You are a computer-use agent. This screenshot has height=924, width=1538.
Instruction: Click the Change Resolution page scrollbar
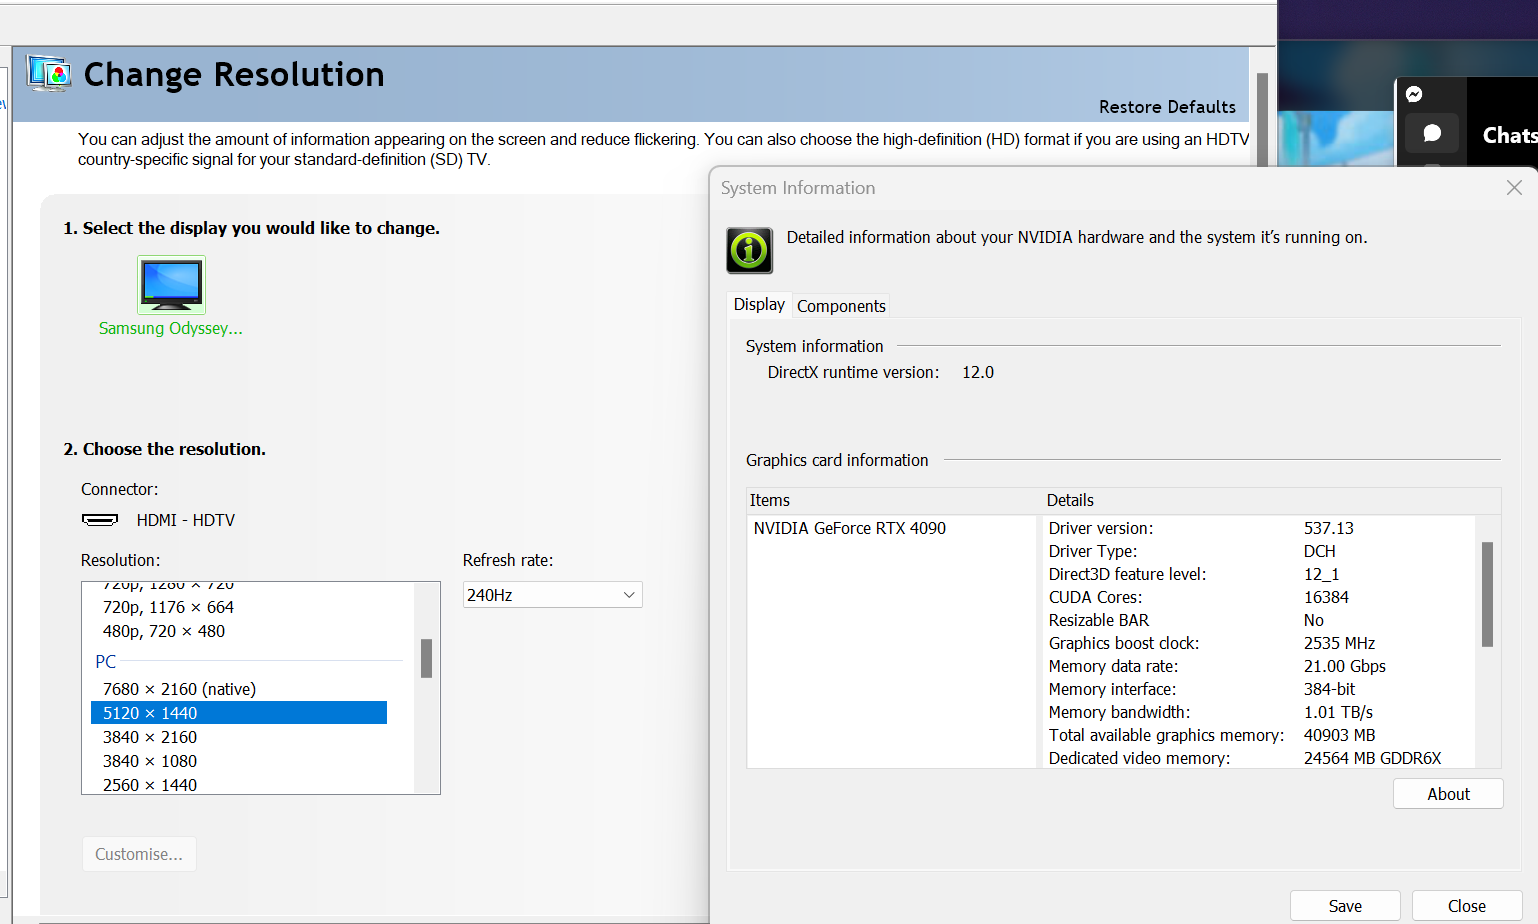coord(1262,120)
